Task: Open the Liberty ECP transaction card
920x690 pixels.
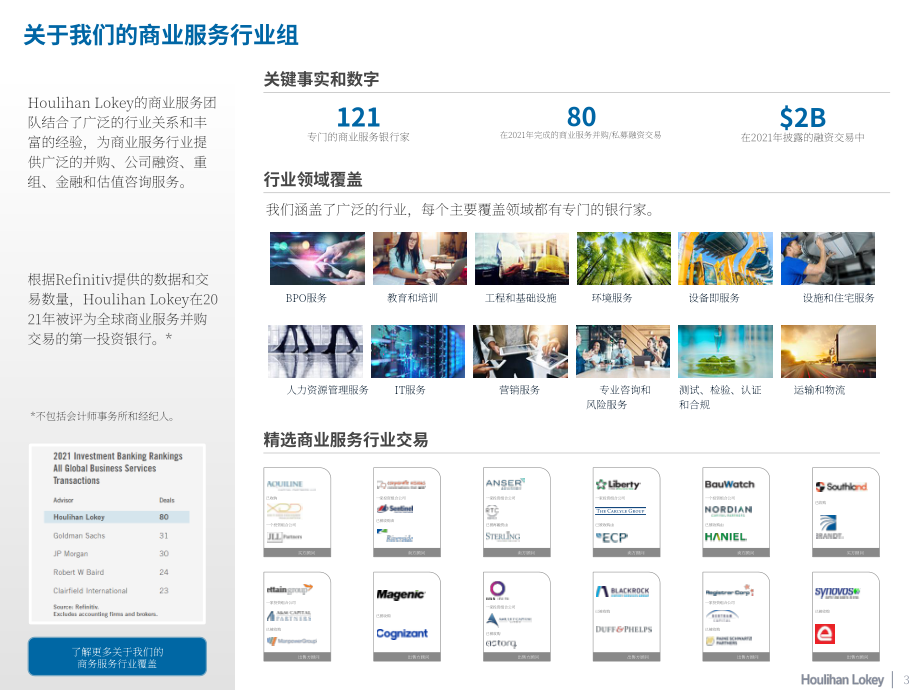Action: (x=626, y=512)
